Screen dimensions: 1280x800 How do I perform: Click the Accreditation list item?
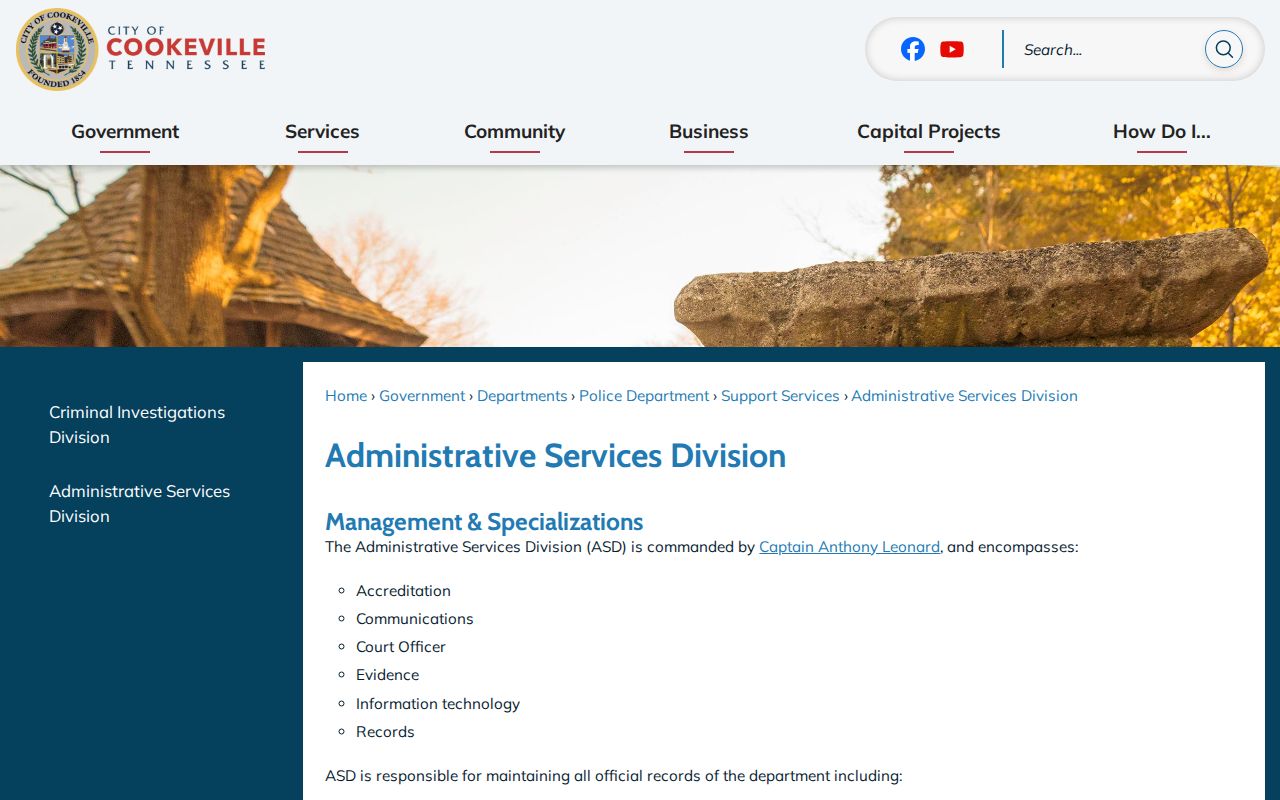pos(403,591)
